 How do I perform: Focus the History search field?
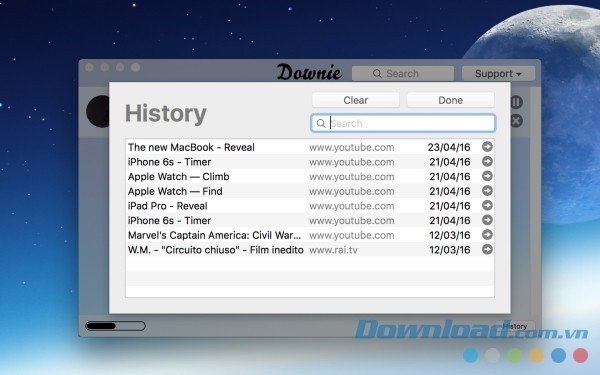[403, 123]
